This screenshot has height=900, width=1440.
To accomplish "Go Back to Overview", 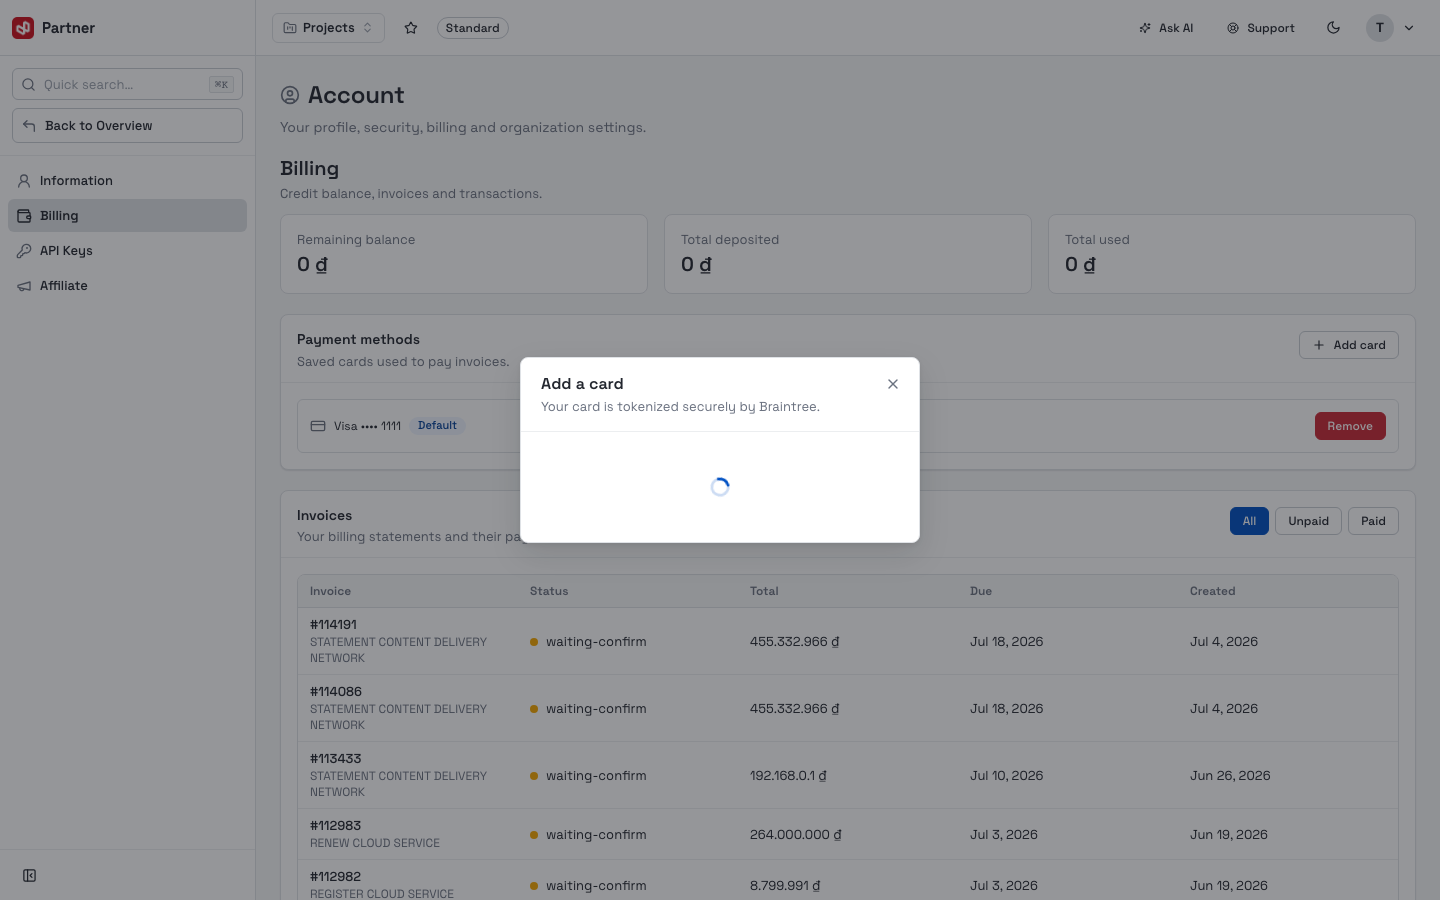I will (127, 126).
